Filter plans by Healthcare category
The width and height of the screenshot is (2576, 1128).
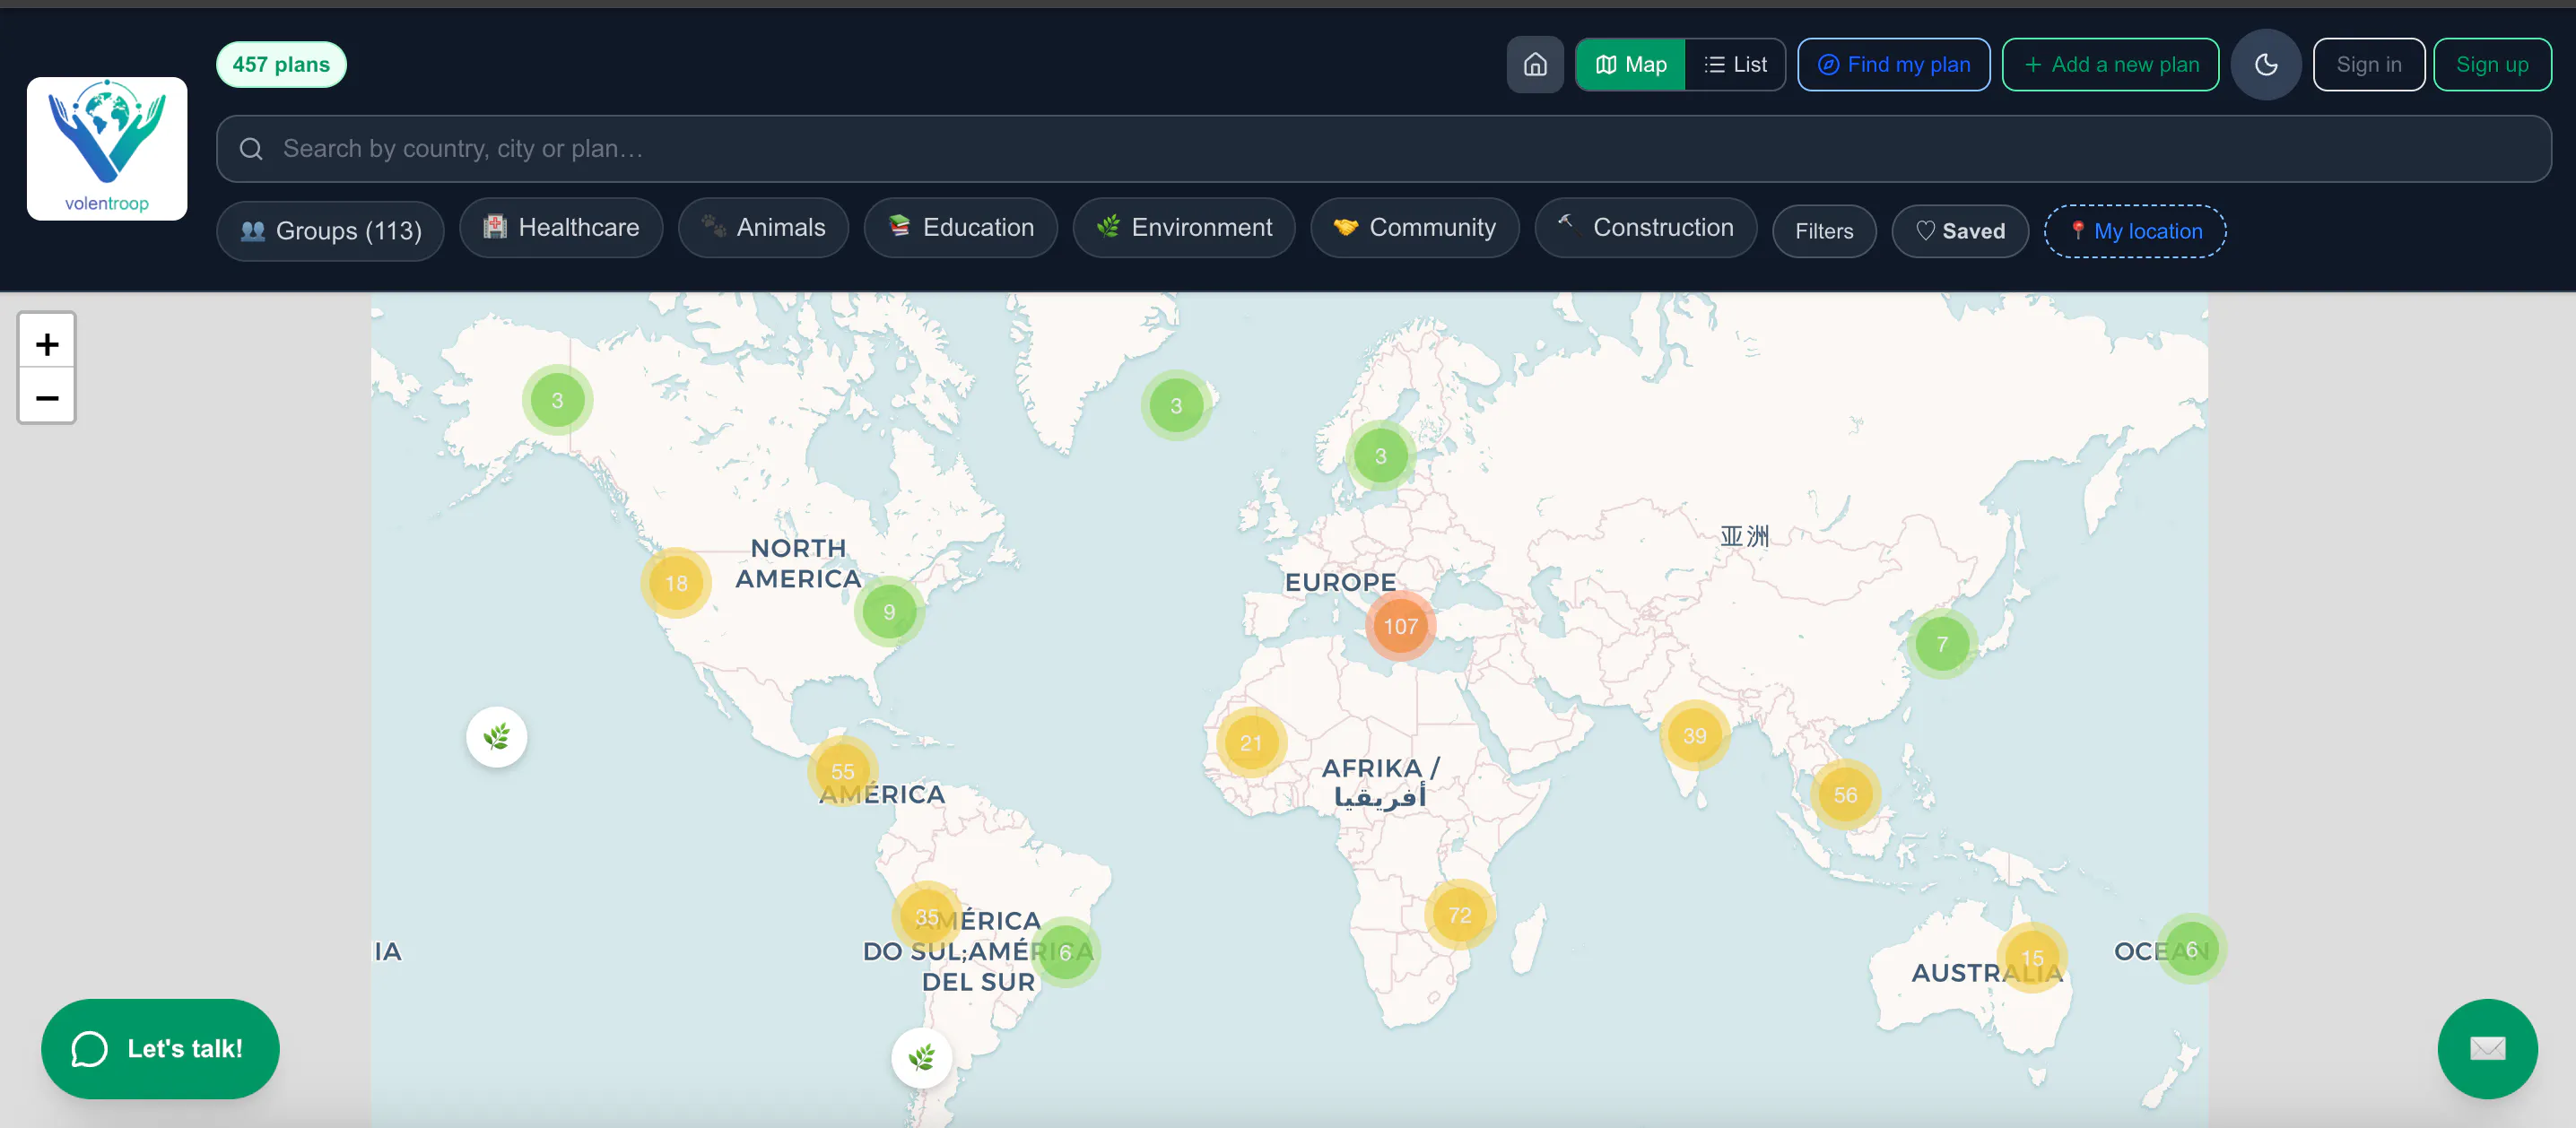561,228
